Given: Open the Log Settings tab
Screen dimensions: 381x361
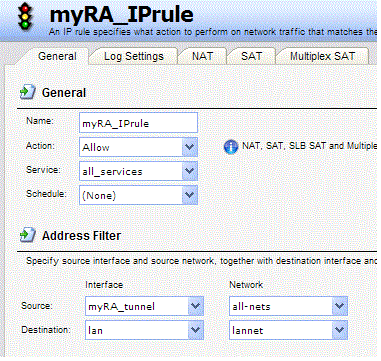Looking at the screenshot, I should (x=134, y=56).
